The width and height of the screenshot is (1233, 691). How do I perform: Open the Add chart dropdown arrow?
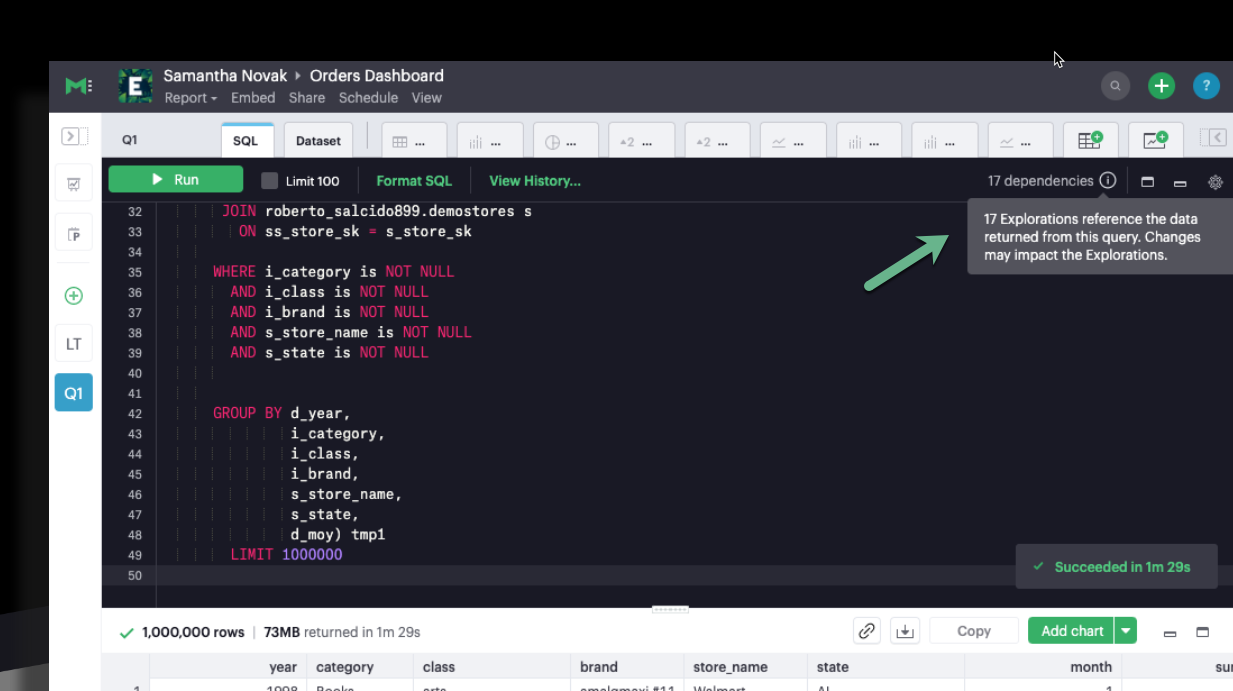point(1127,631)
